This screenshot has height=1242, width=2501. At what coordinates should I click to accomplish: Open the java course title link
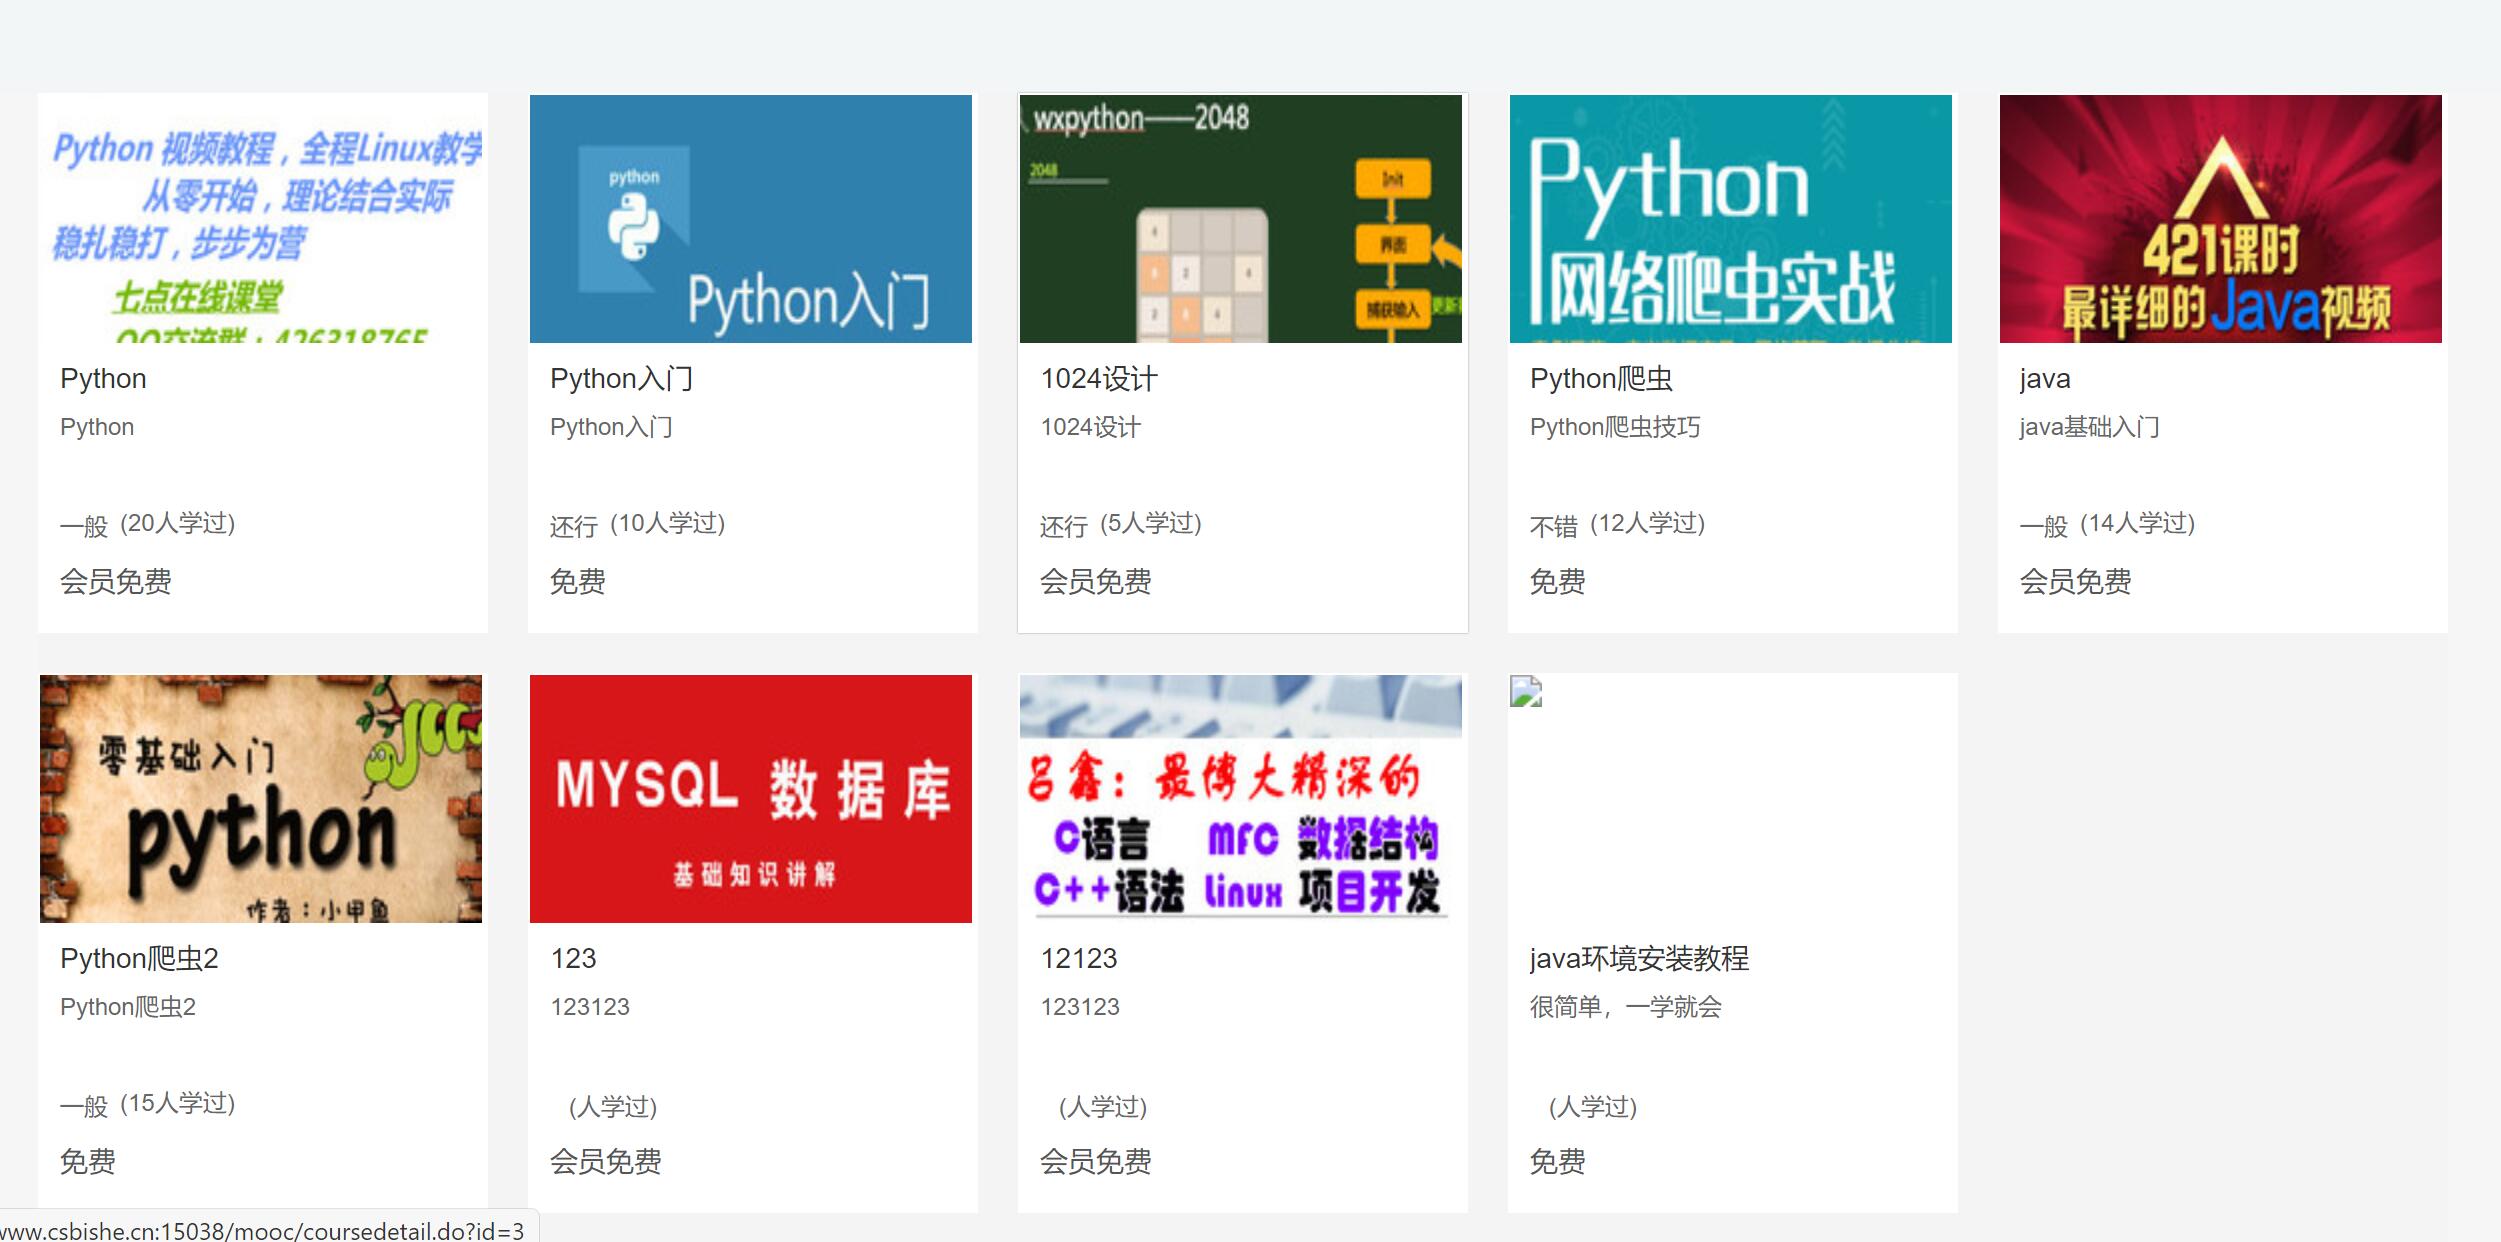2045,379
